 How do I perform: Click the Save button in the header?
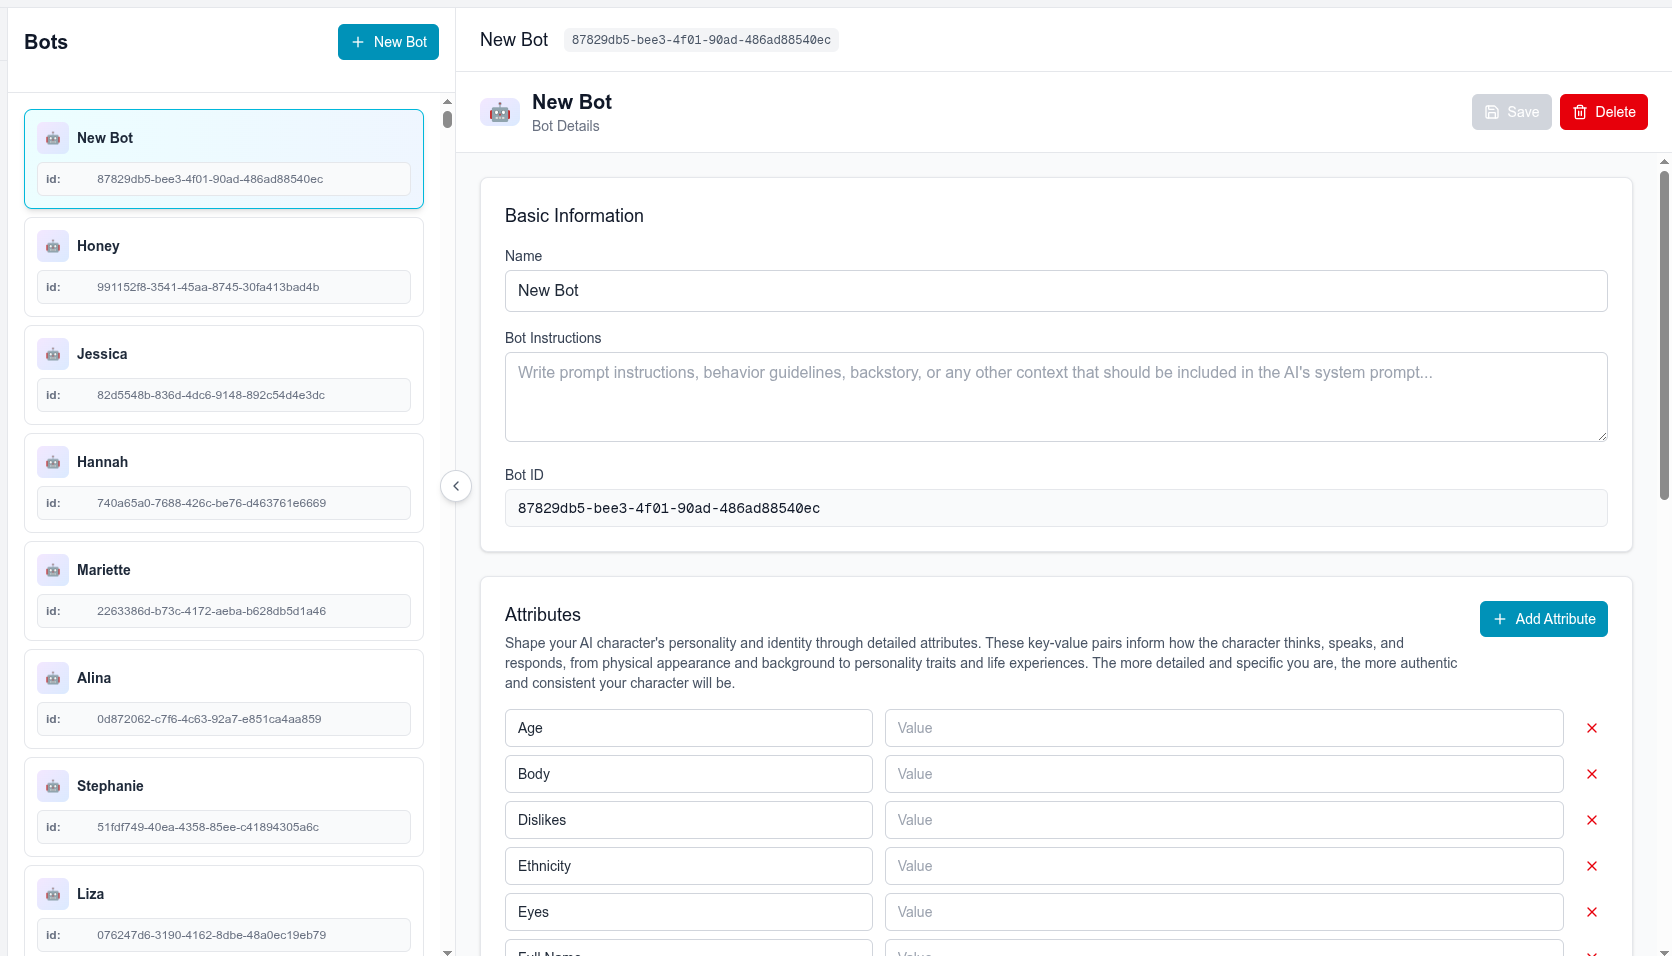(x=1511, y=111)
